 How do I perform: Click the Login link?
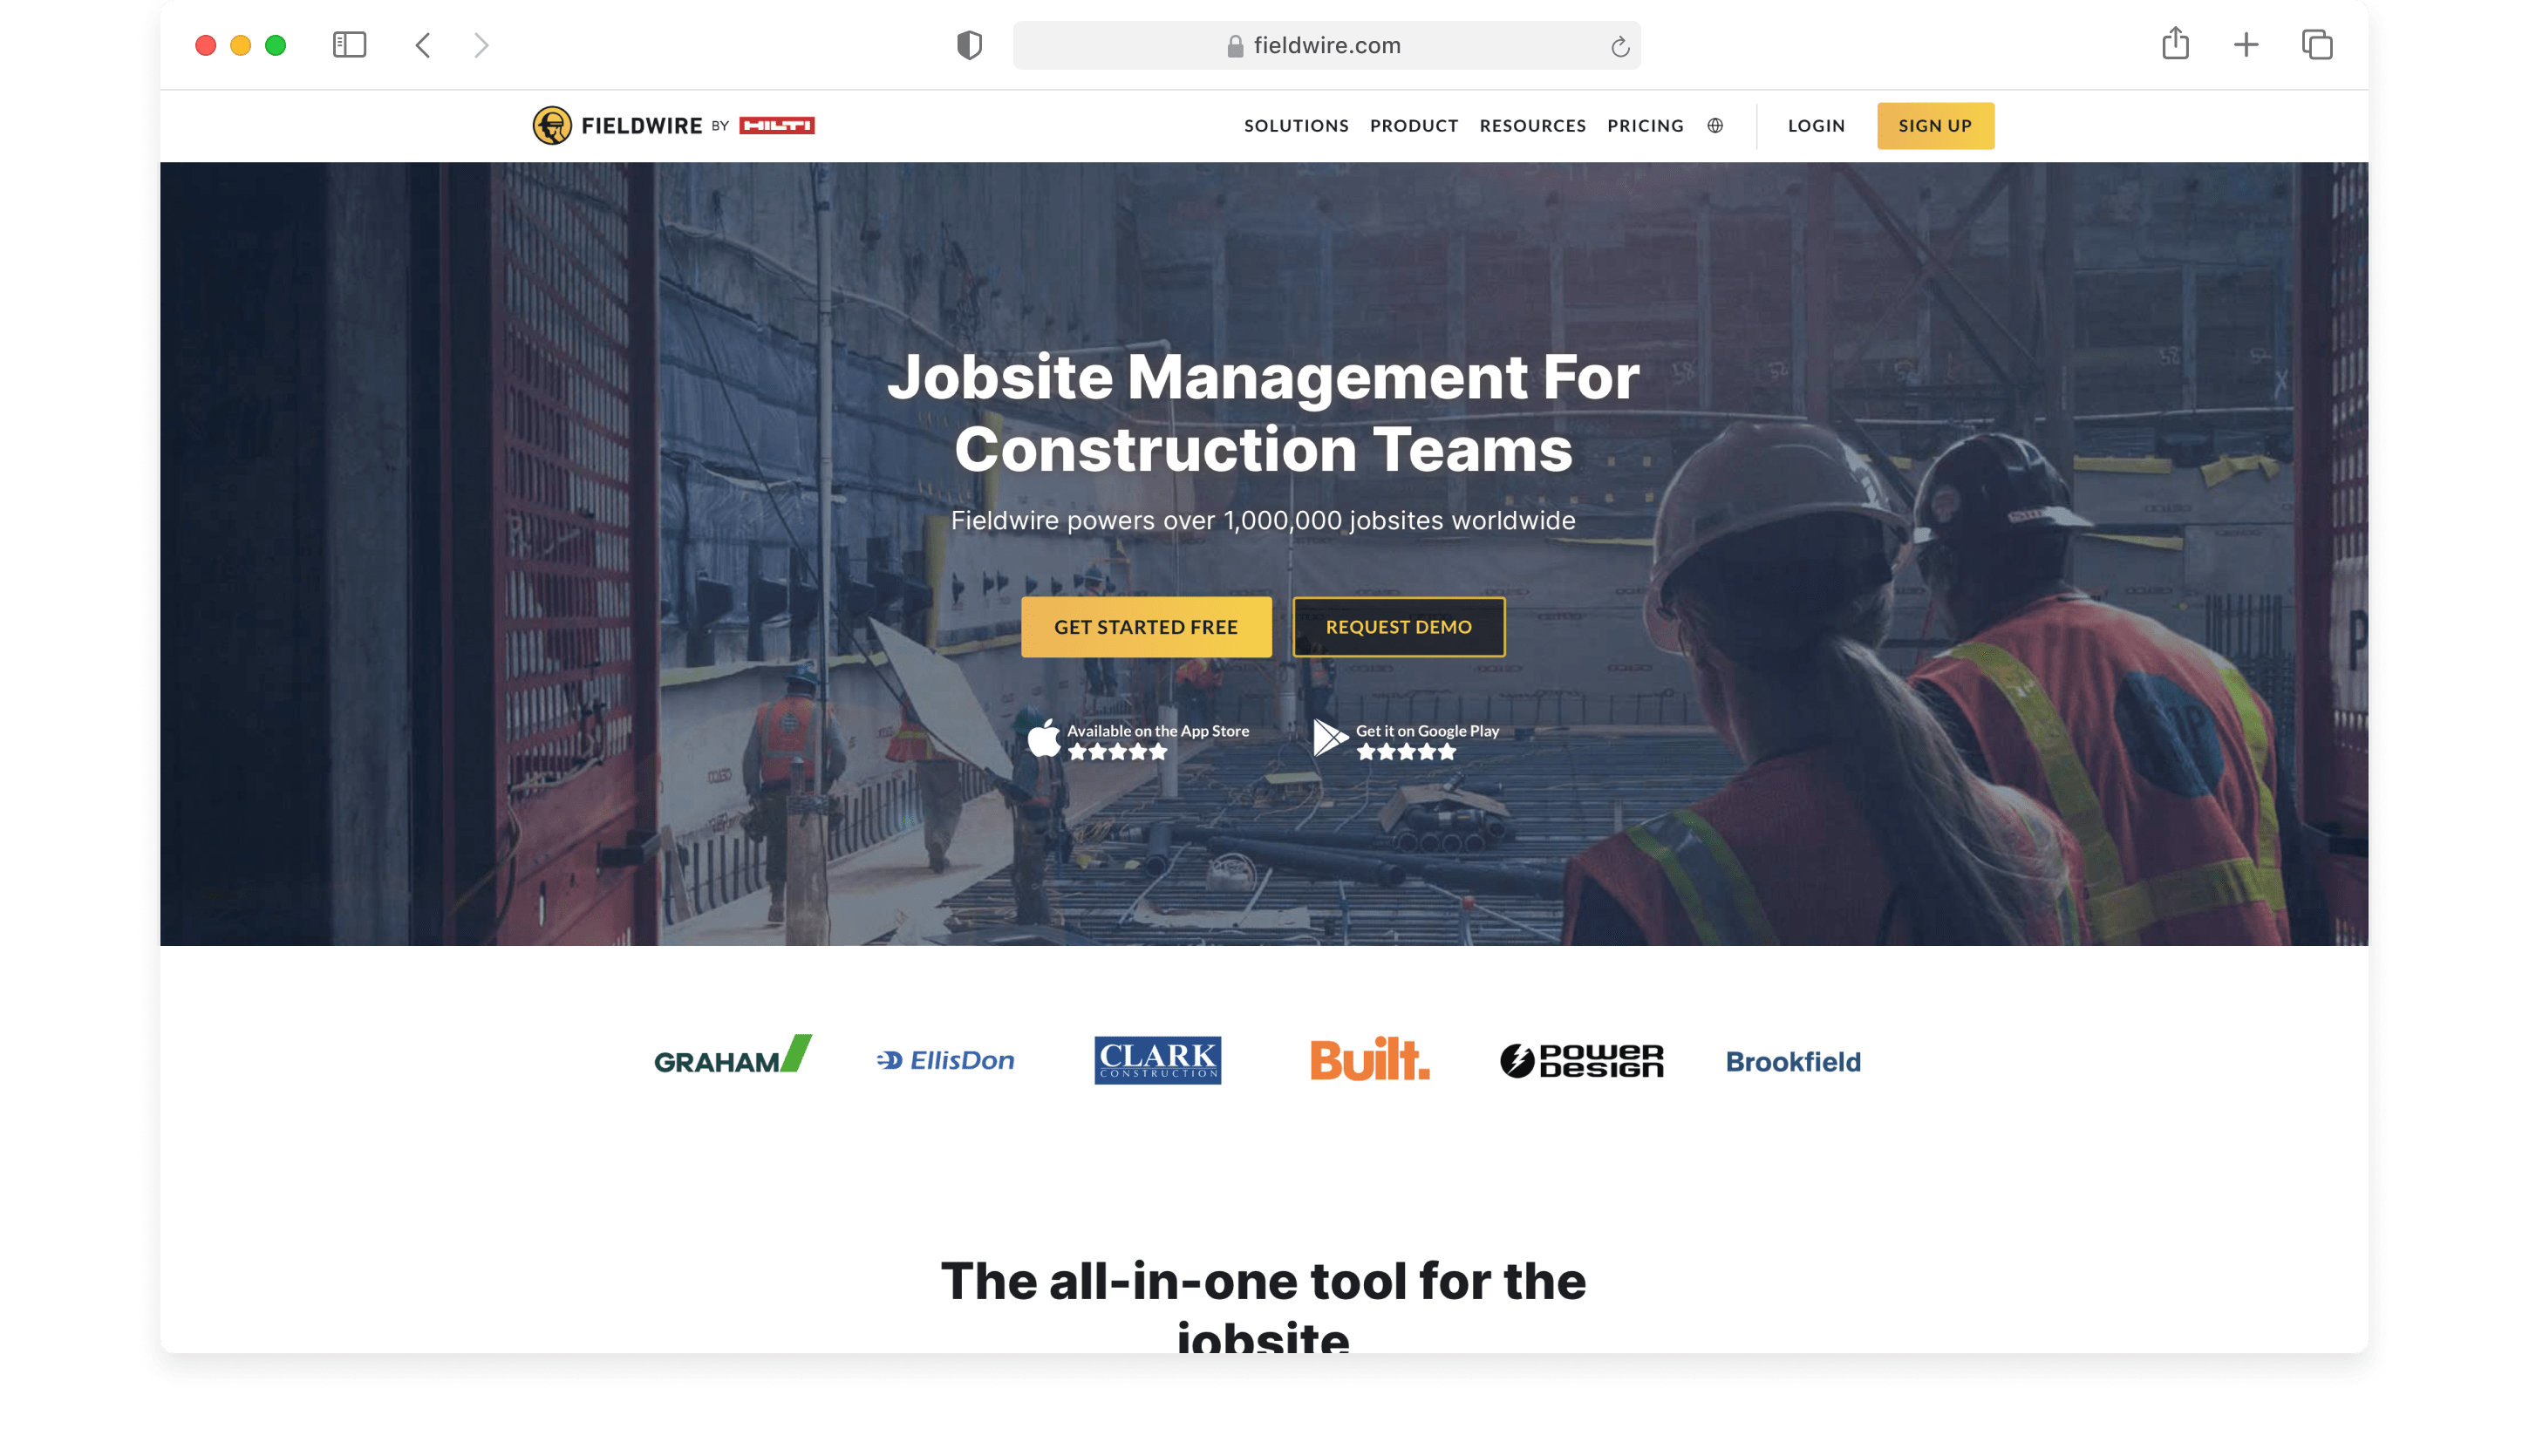pyautogui.click(x=1816, y=126)
